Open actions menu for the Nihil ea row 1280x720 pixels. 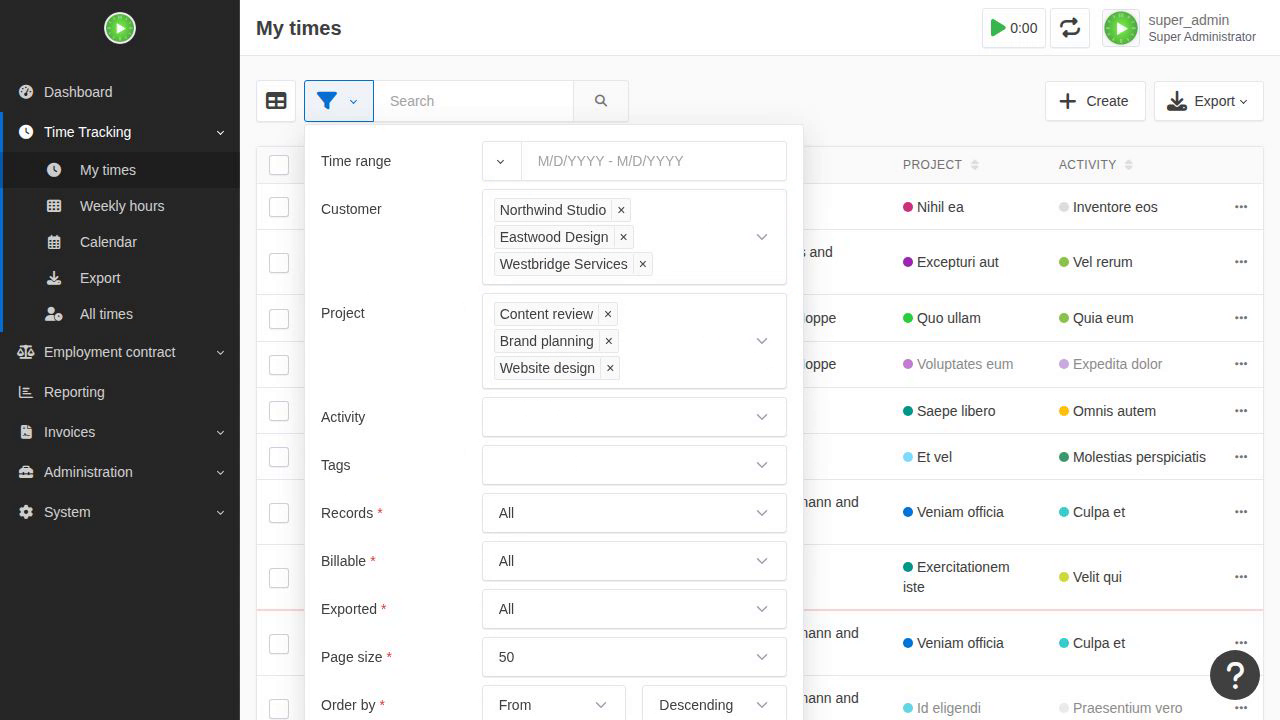coord(1241,207)
